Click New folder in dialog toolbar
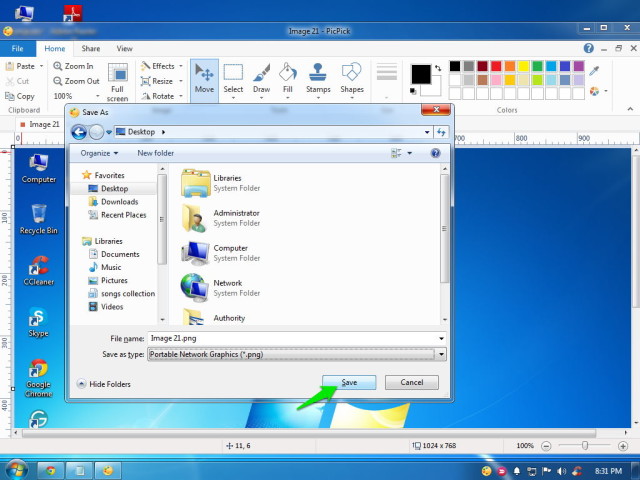 [x=156, y=153]
